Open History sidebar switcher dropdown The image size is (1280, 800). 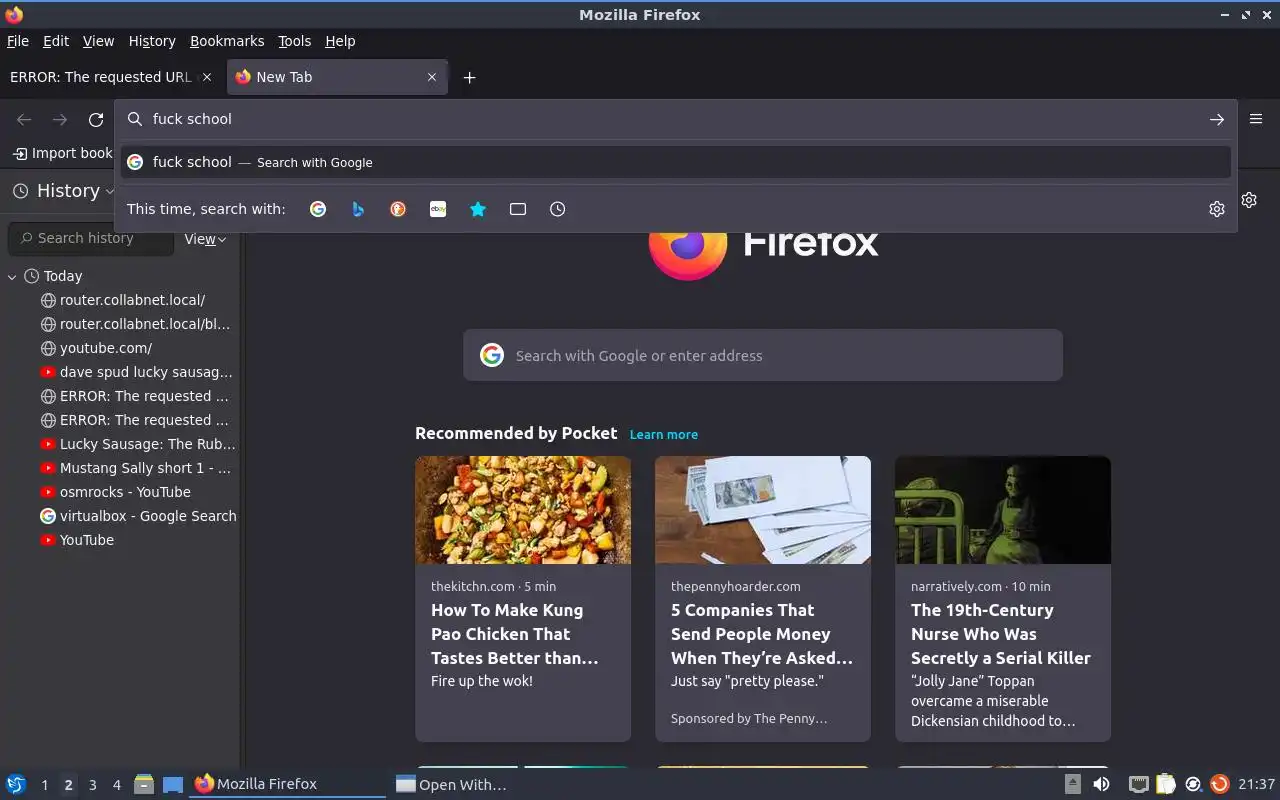tap(63, 190)
